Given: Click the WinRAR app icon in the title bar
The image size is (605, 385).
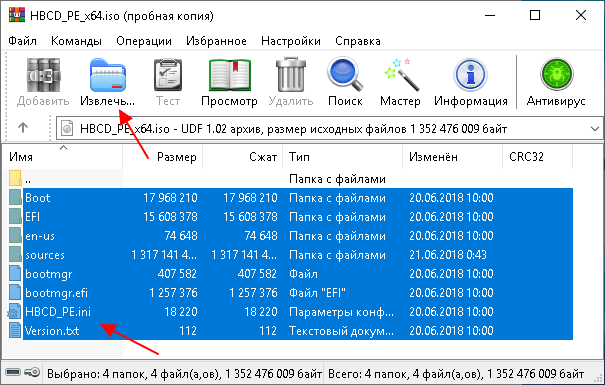Looking at the screenshot, I should click(x=17, y=15).
